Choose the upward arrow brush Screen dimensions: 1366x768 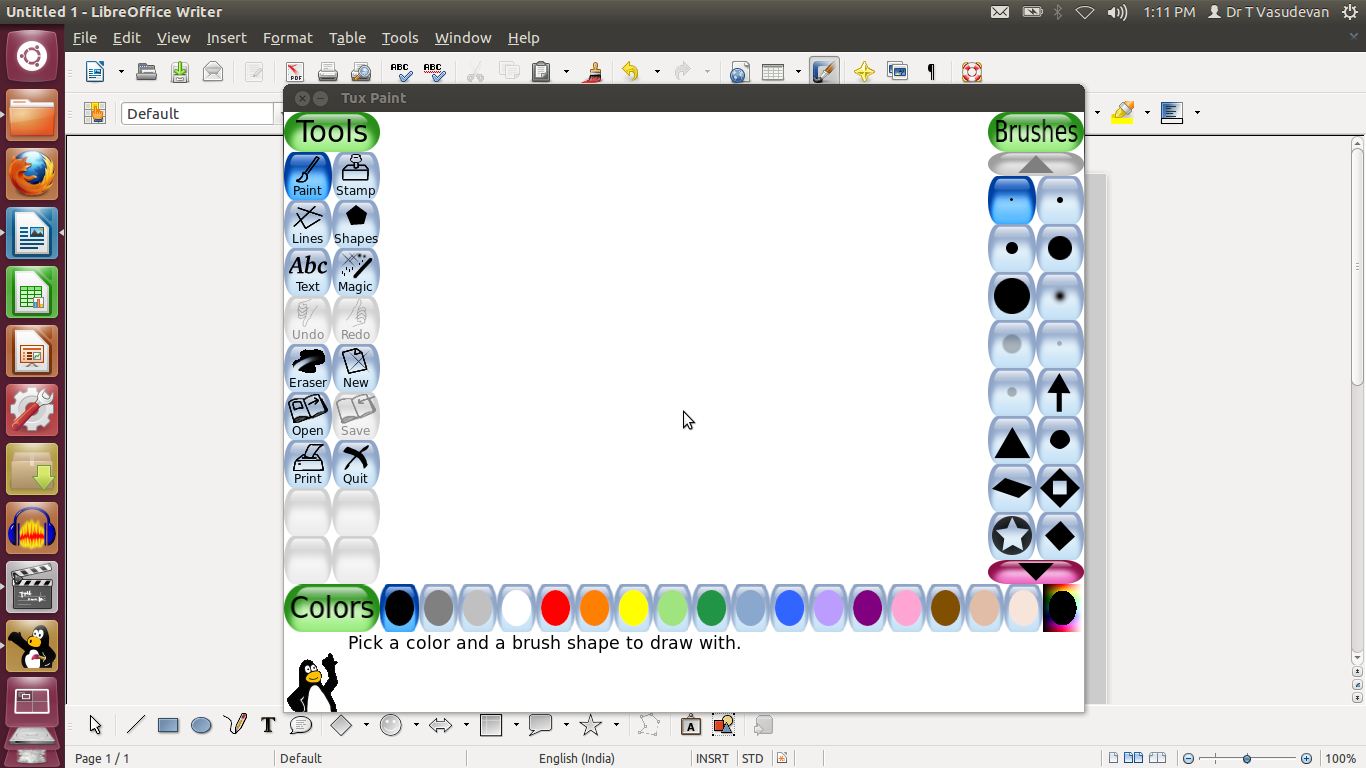point(1060,392)
